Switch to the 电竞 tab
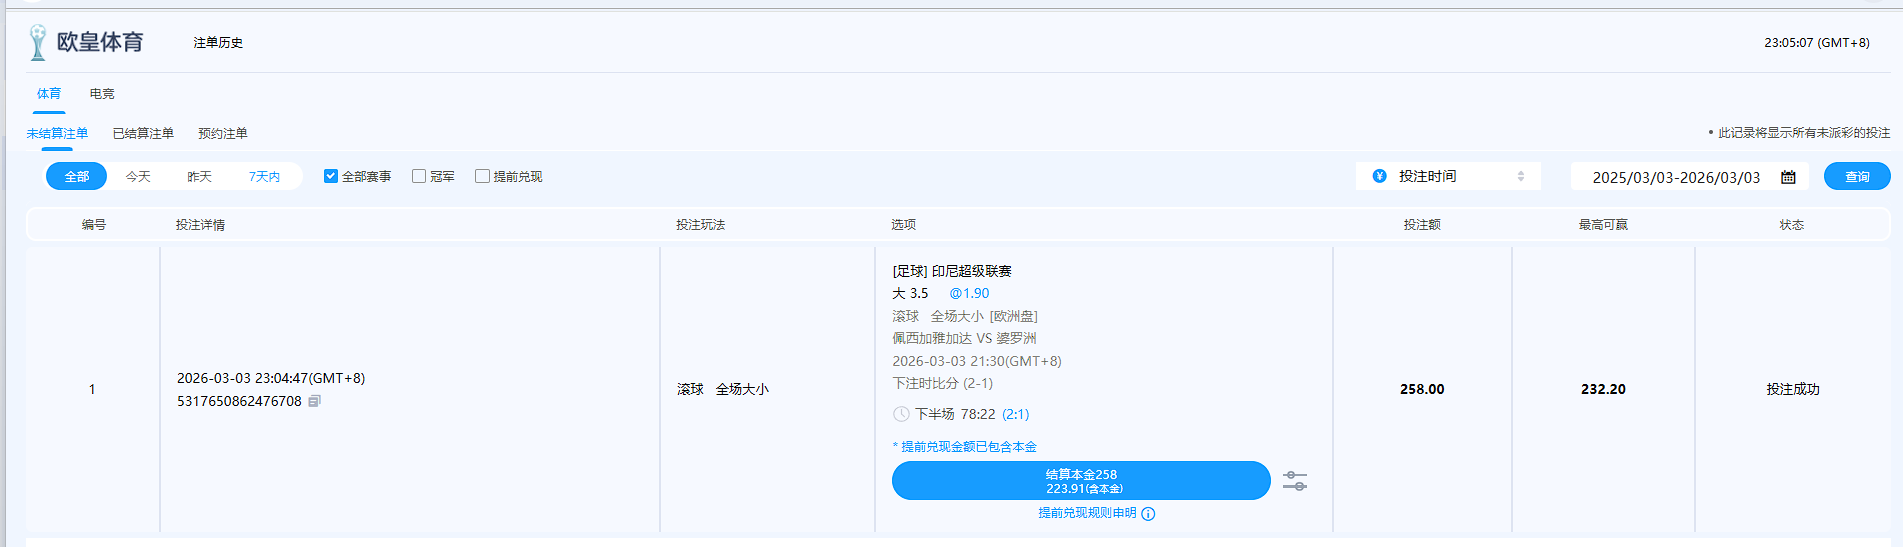The width and height of the screenshot is (1903, 547). tap(102, 94)
